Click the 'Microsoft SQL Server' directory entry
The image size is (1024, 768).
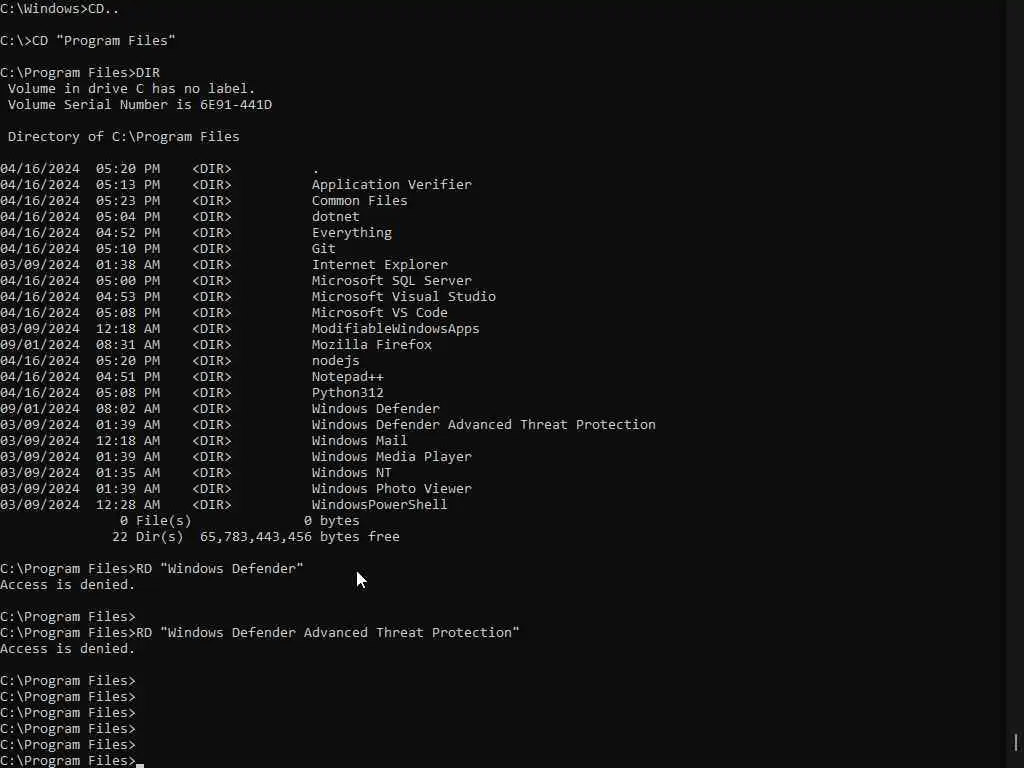pyautogui.click(x=391, y=281)
